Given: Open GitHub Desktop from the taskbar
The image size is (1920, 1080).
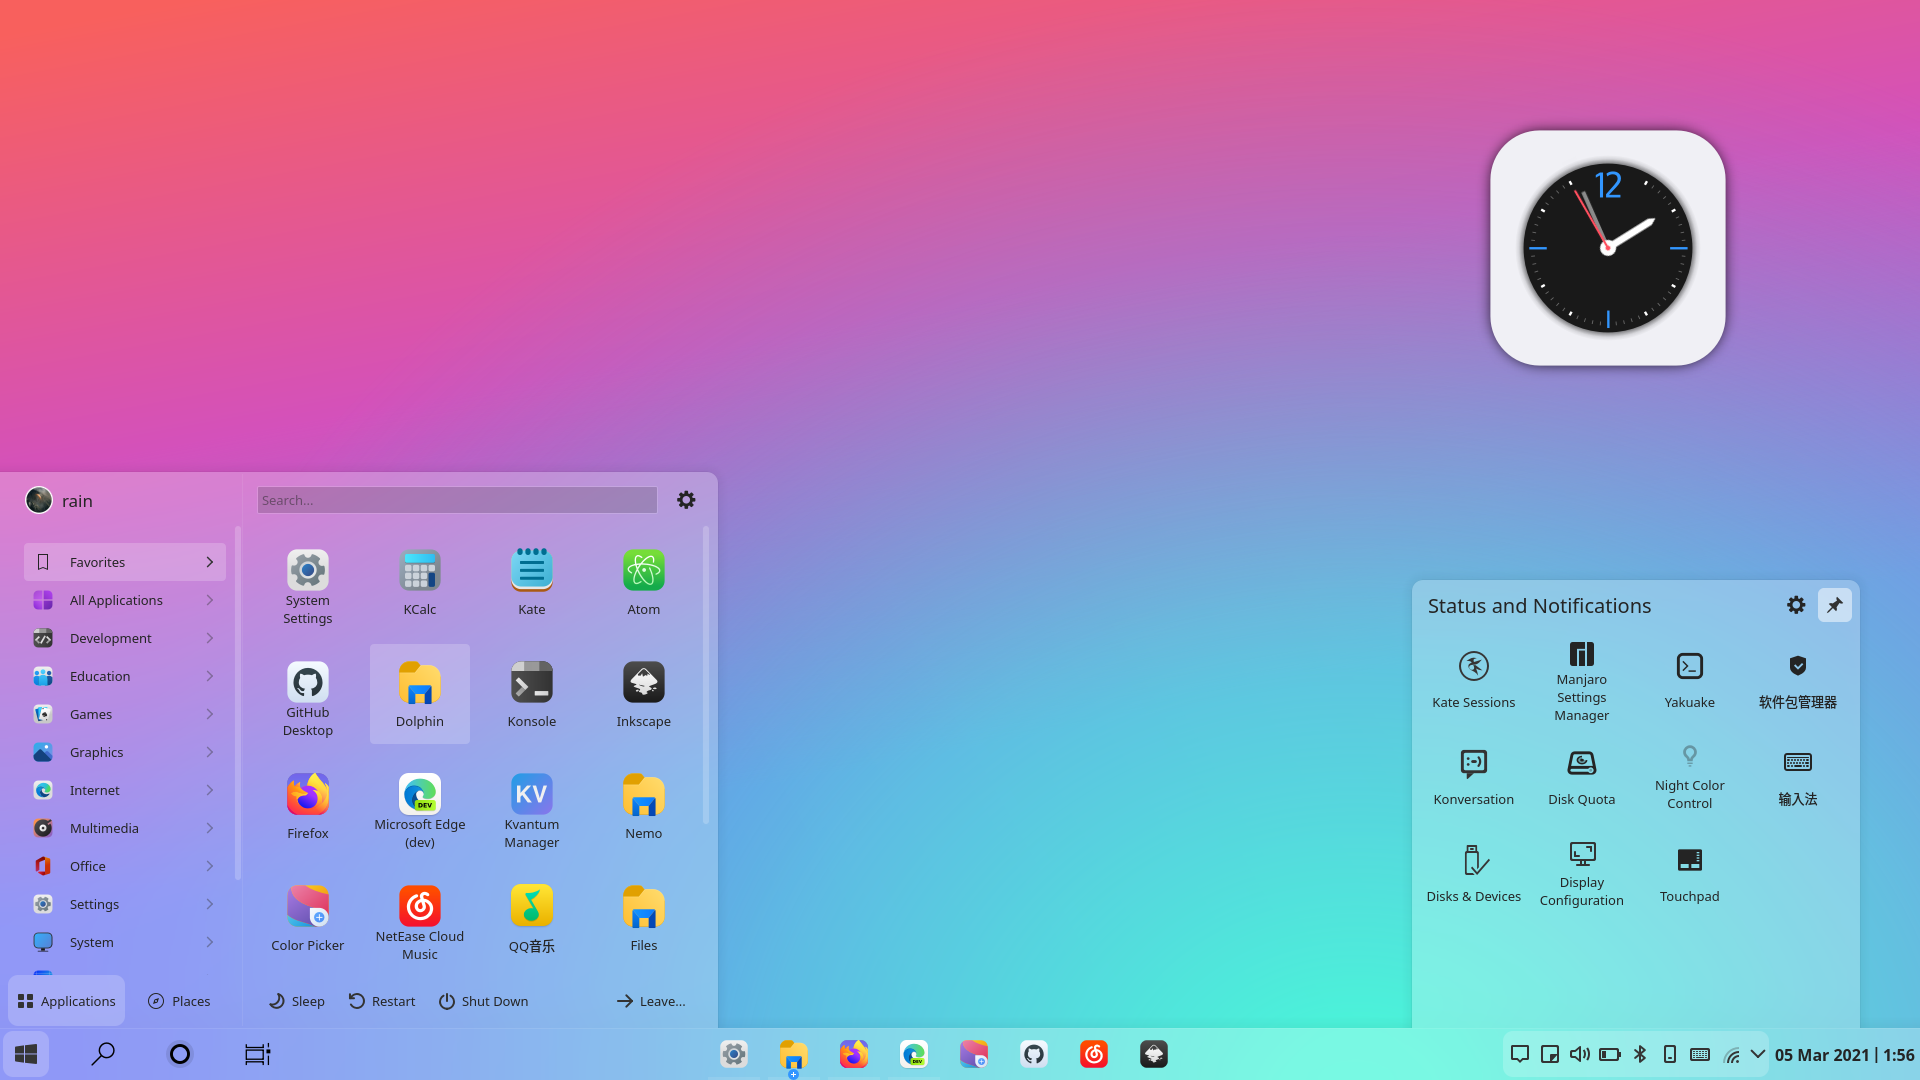Looking at the screenshot, I should pyautogui.click(x=1034, y=1054).
